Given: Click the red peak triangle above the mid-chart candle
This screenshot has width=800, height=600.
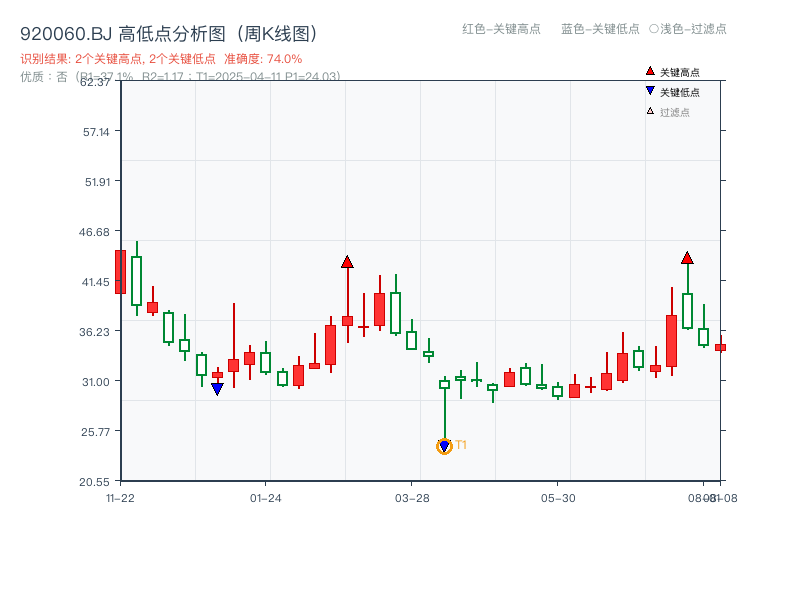Looking at the screenshot, I should (346, 263).
